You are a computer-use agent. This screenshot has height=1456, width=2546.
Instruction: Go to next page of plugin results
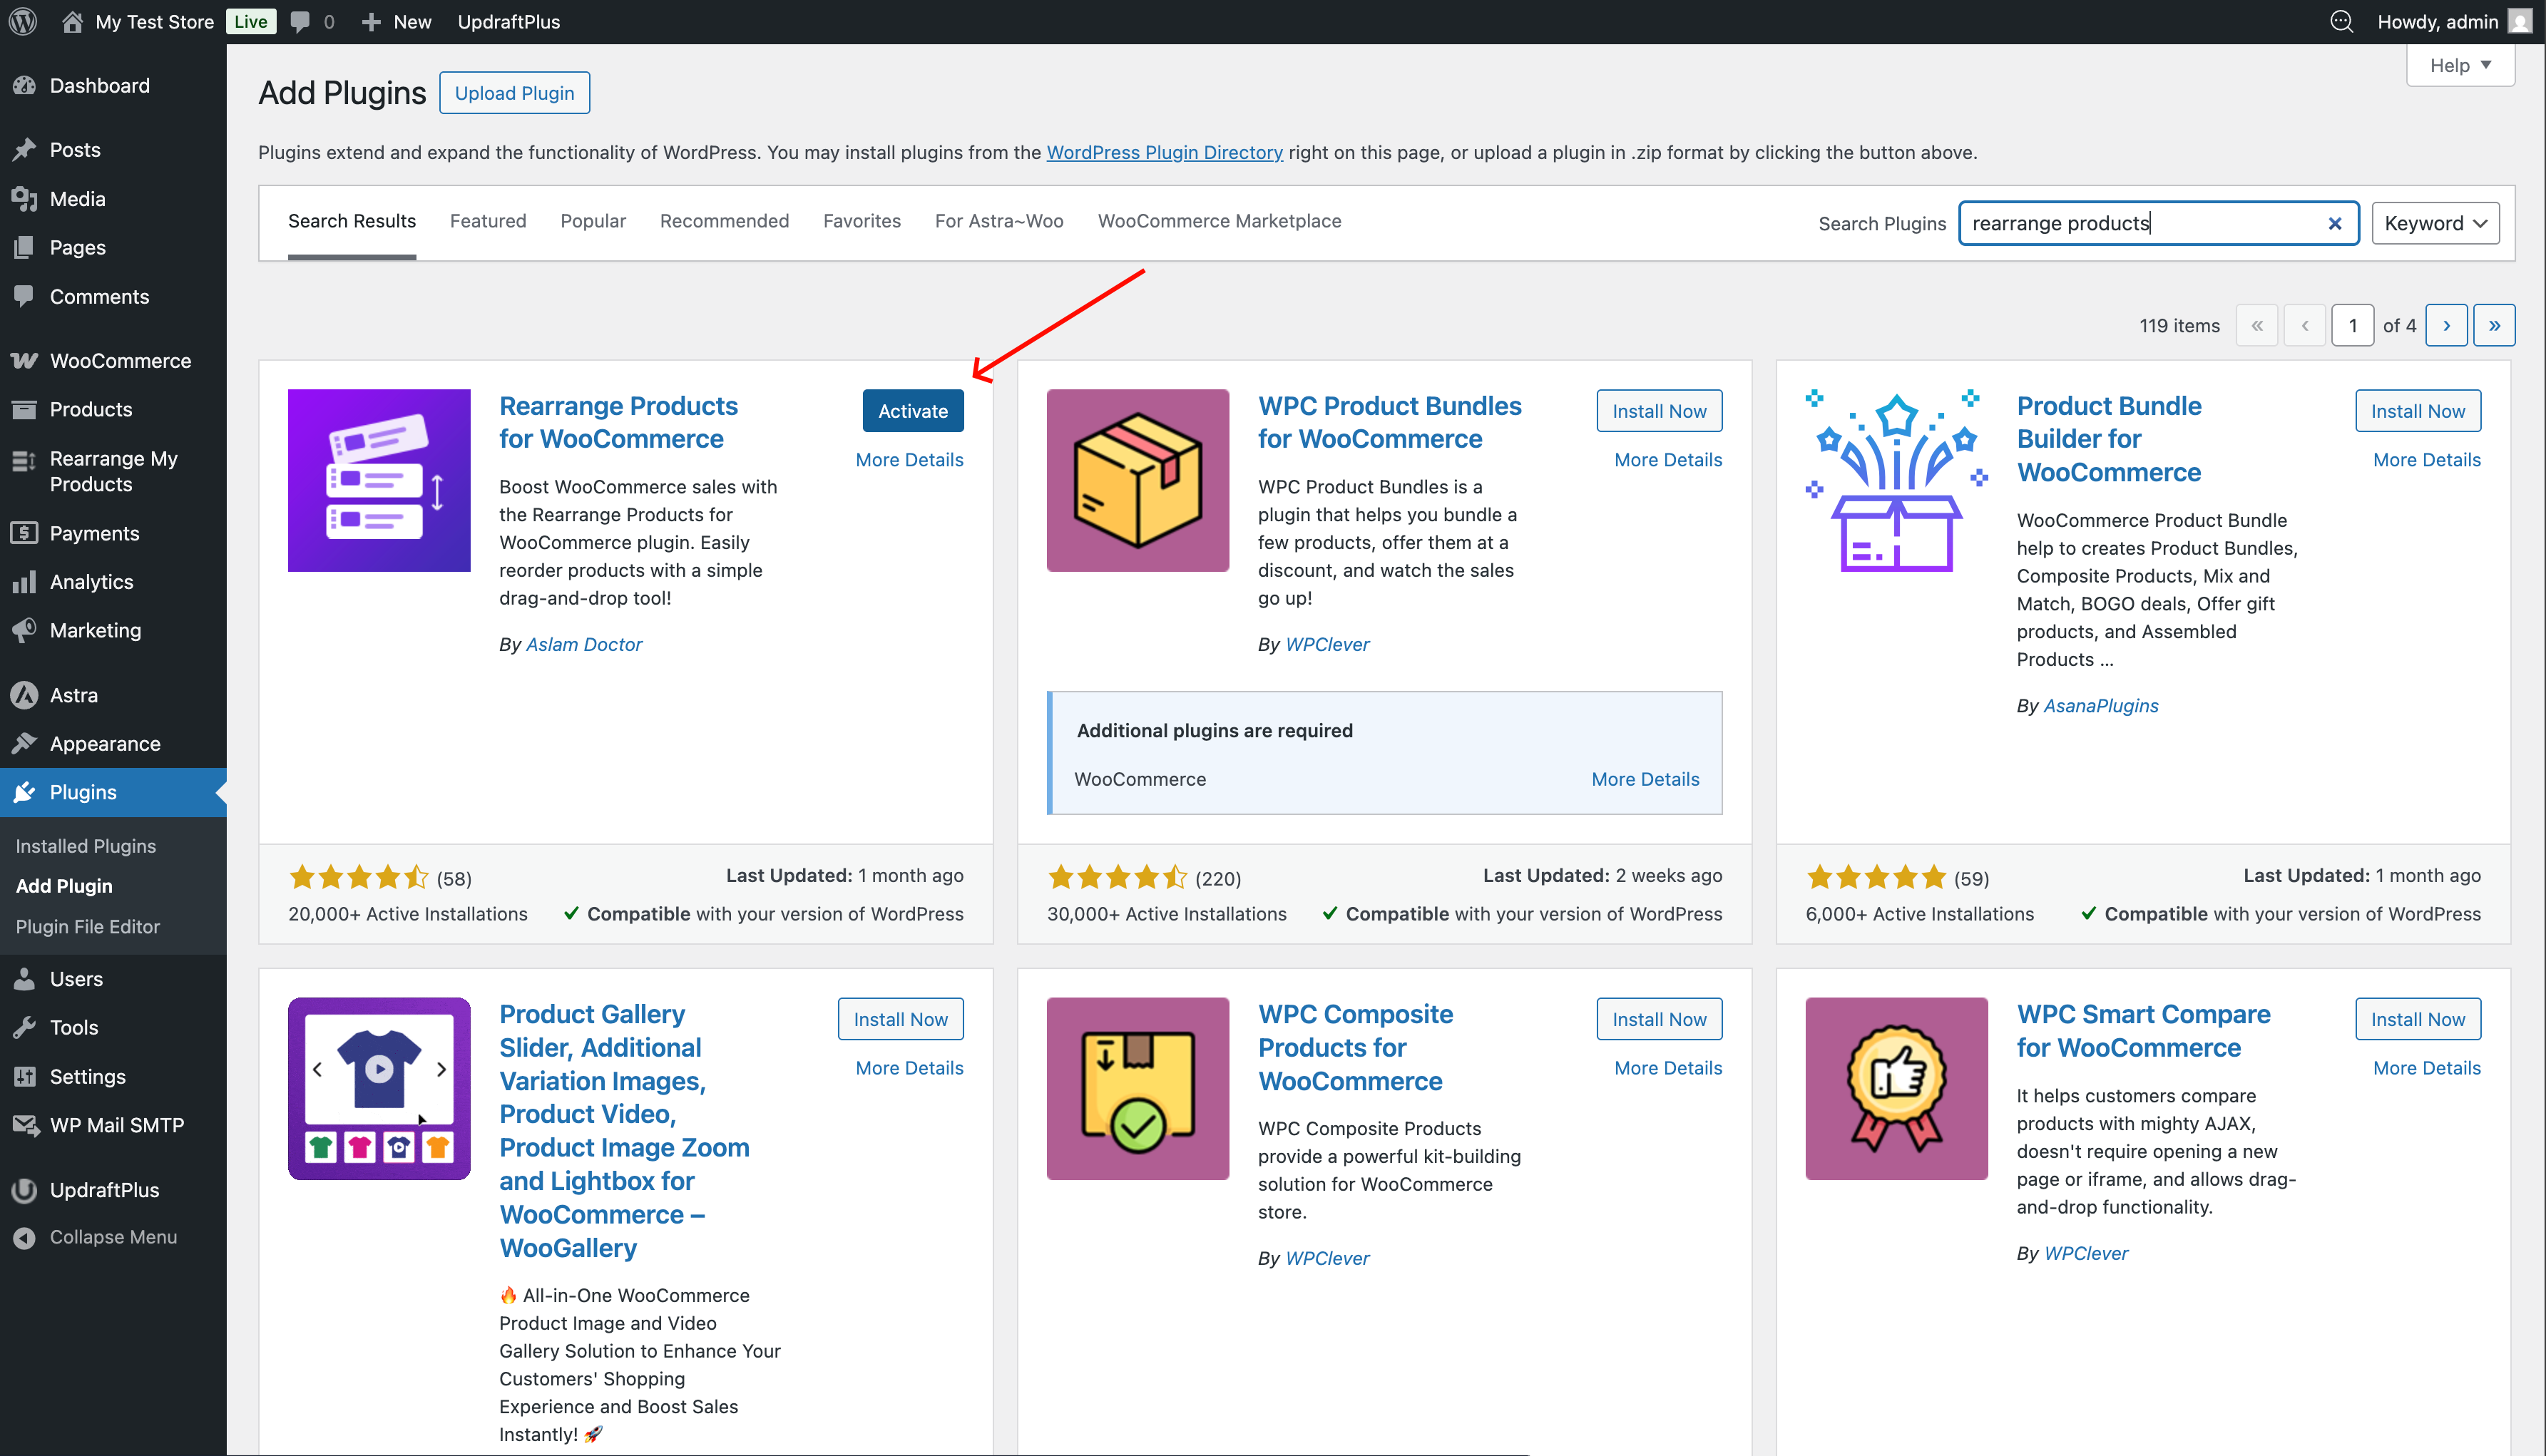[2447, 325]
